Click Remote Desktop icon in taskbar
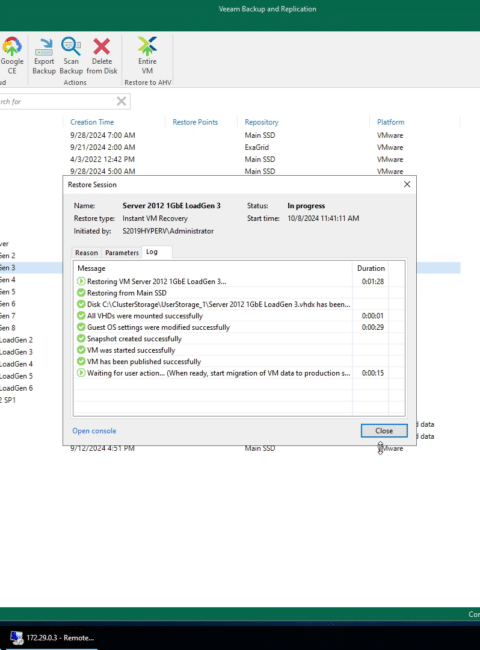The image size is (480, 650). [x=17, y=638]
